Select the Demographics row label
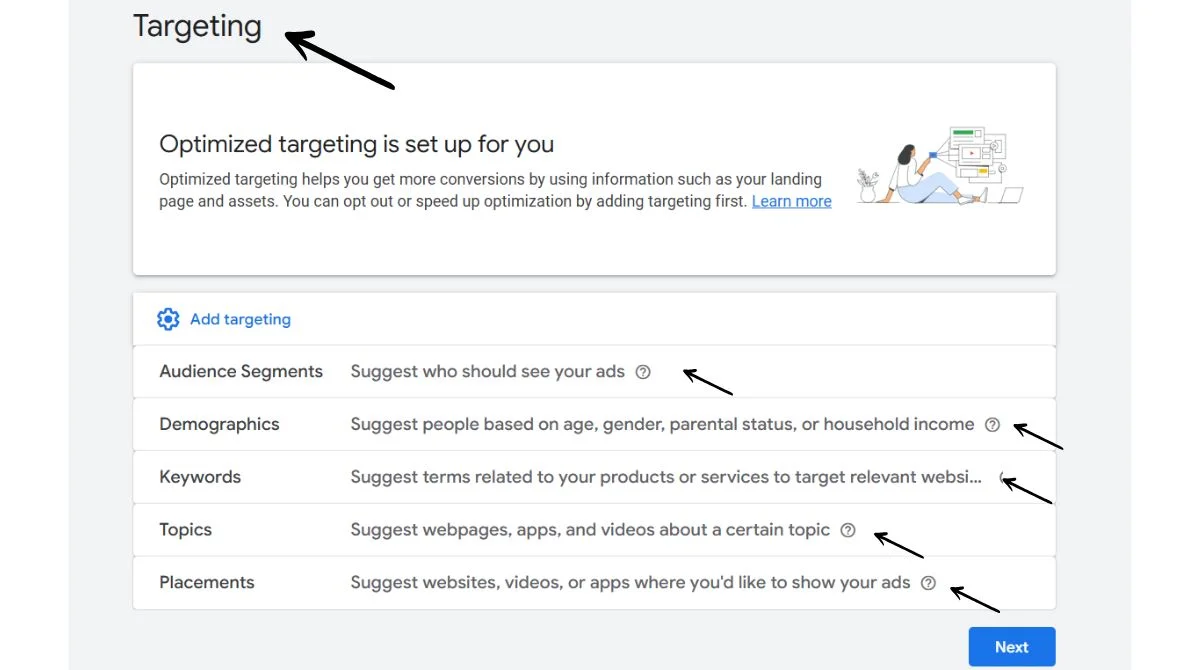The height and width of the screenshot is (670, 1200). pyautogui.click(x=219, y=425)
